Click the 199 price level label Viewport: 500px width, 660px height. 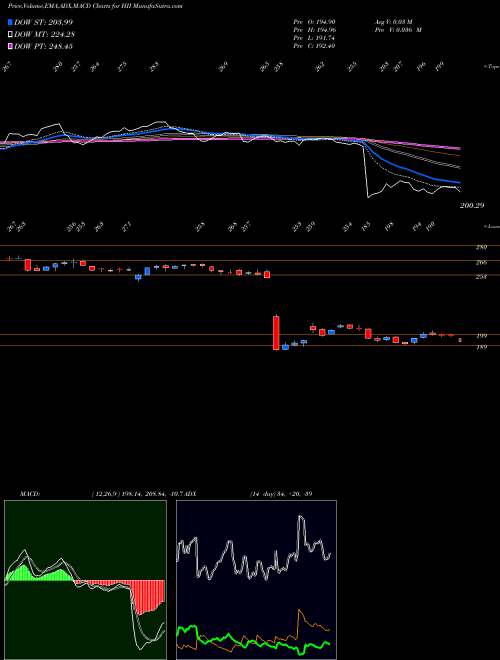(481, 335)
